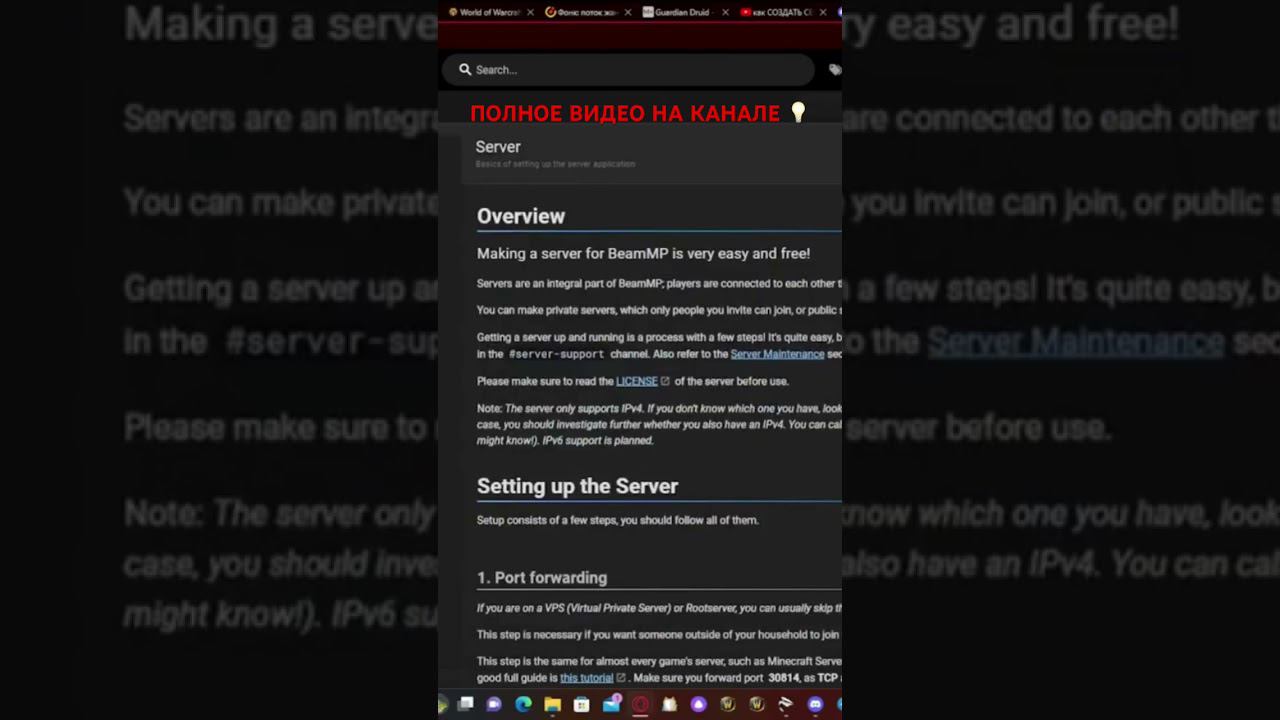Close the Guardian Druid tab
Image resolution: width=1280 pixels, height=720 pixels.
click(x=726, y=12)
